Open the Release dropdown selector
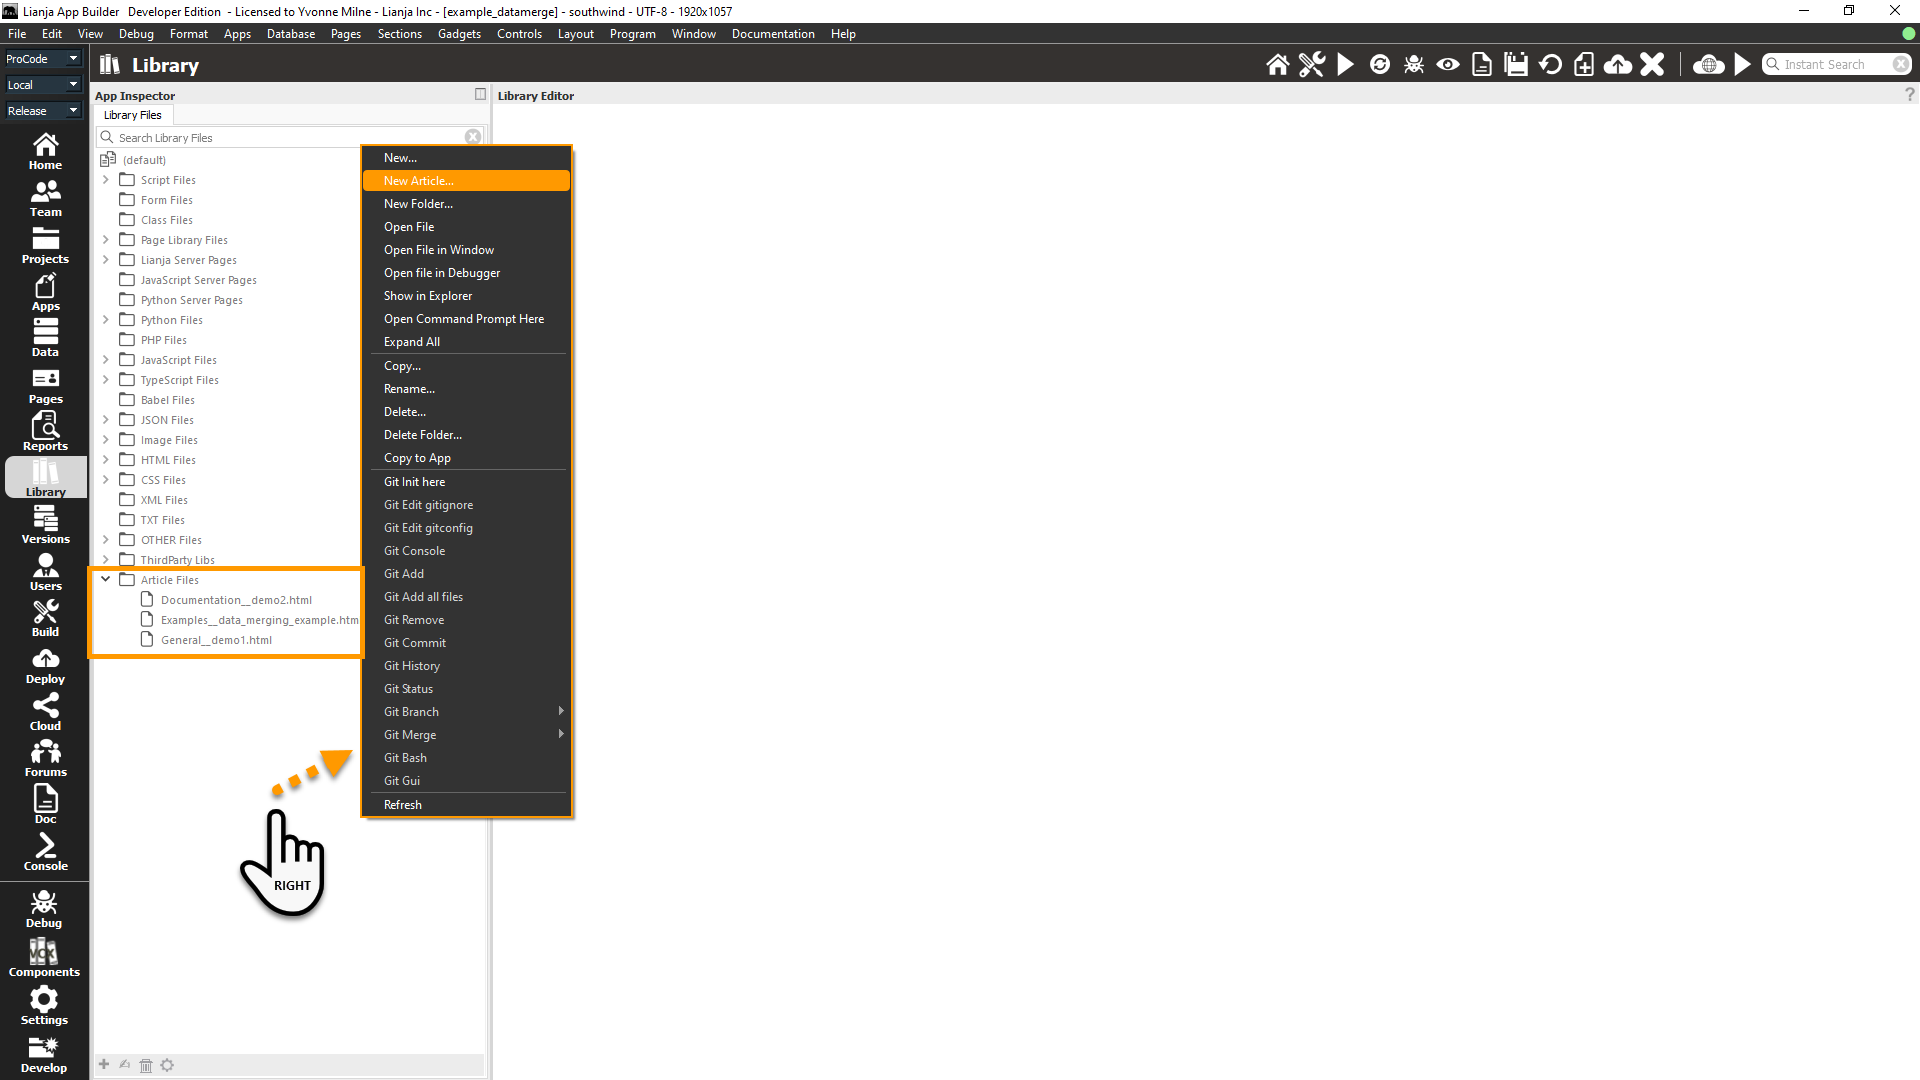Image resolution: width=1920 pixels, height=1080 pixels. pyautogui.click(x=42, y=111)
